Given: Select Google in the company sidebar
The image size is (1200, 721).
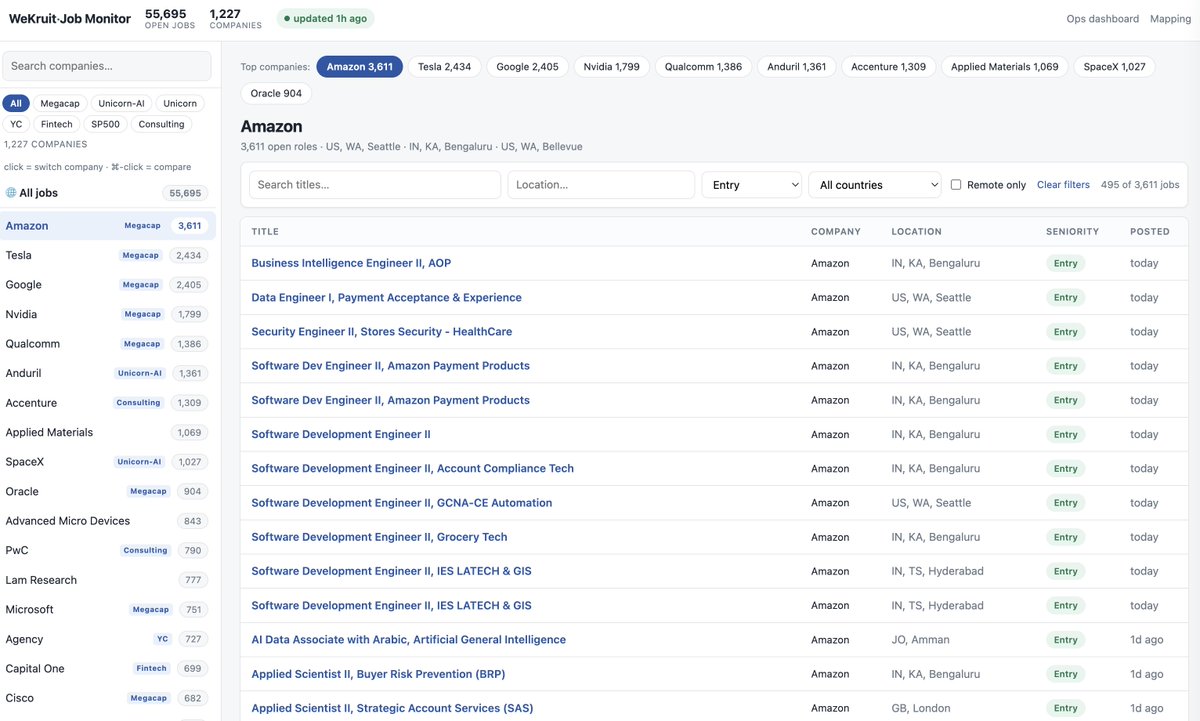Looking at the screenshot, I should [x=107, y=285].
